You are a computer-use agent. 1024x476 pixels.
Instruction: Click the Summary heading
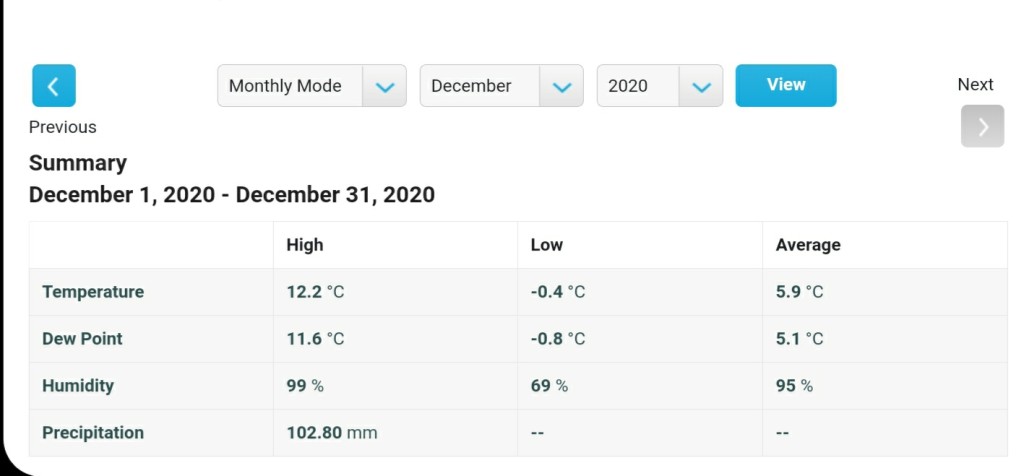(78, 163)
